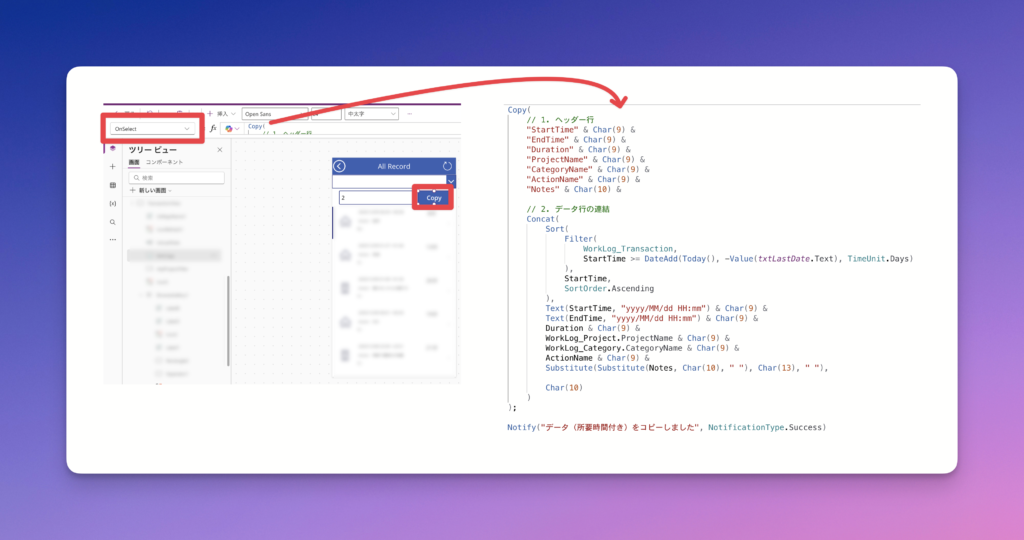The width and height of the screenshot is (1024, 540).
Task: Open the sidebar ellipsis more options
Action: point(112,240)
